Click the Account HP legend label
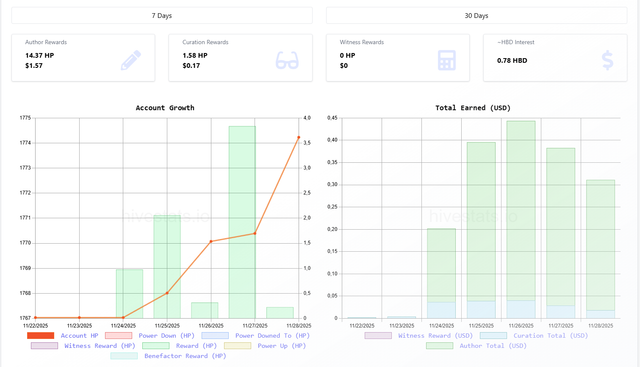Viewport: 640px width, 367px height. [80, 336]
